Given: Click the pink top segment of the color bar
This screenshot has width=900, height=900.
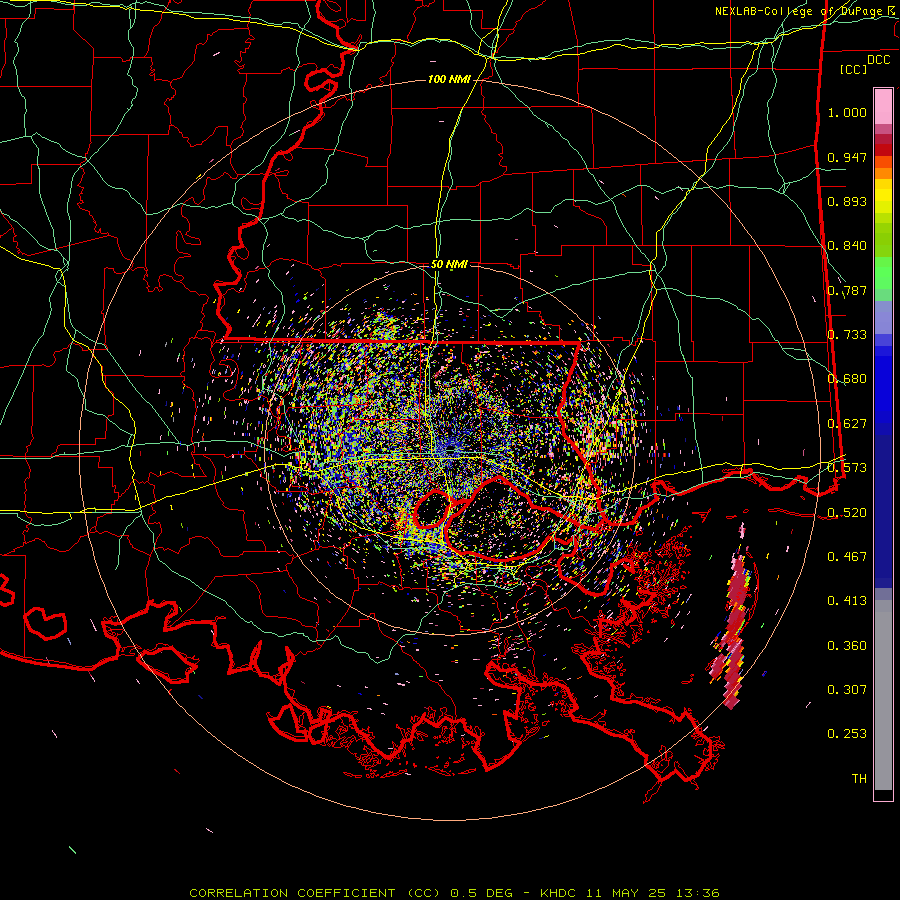Looking at the screenshot, I should [x=883, y=107].
